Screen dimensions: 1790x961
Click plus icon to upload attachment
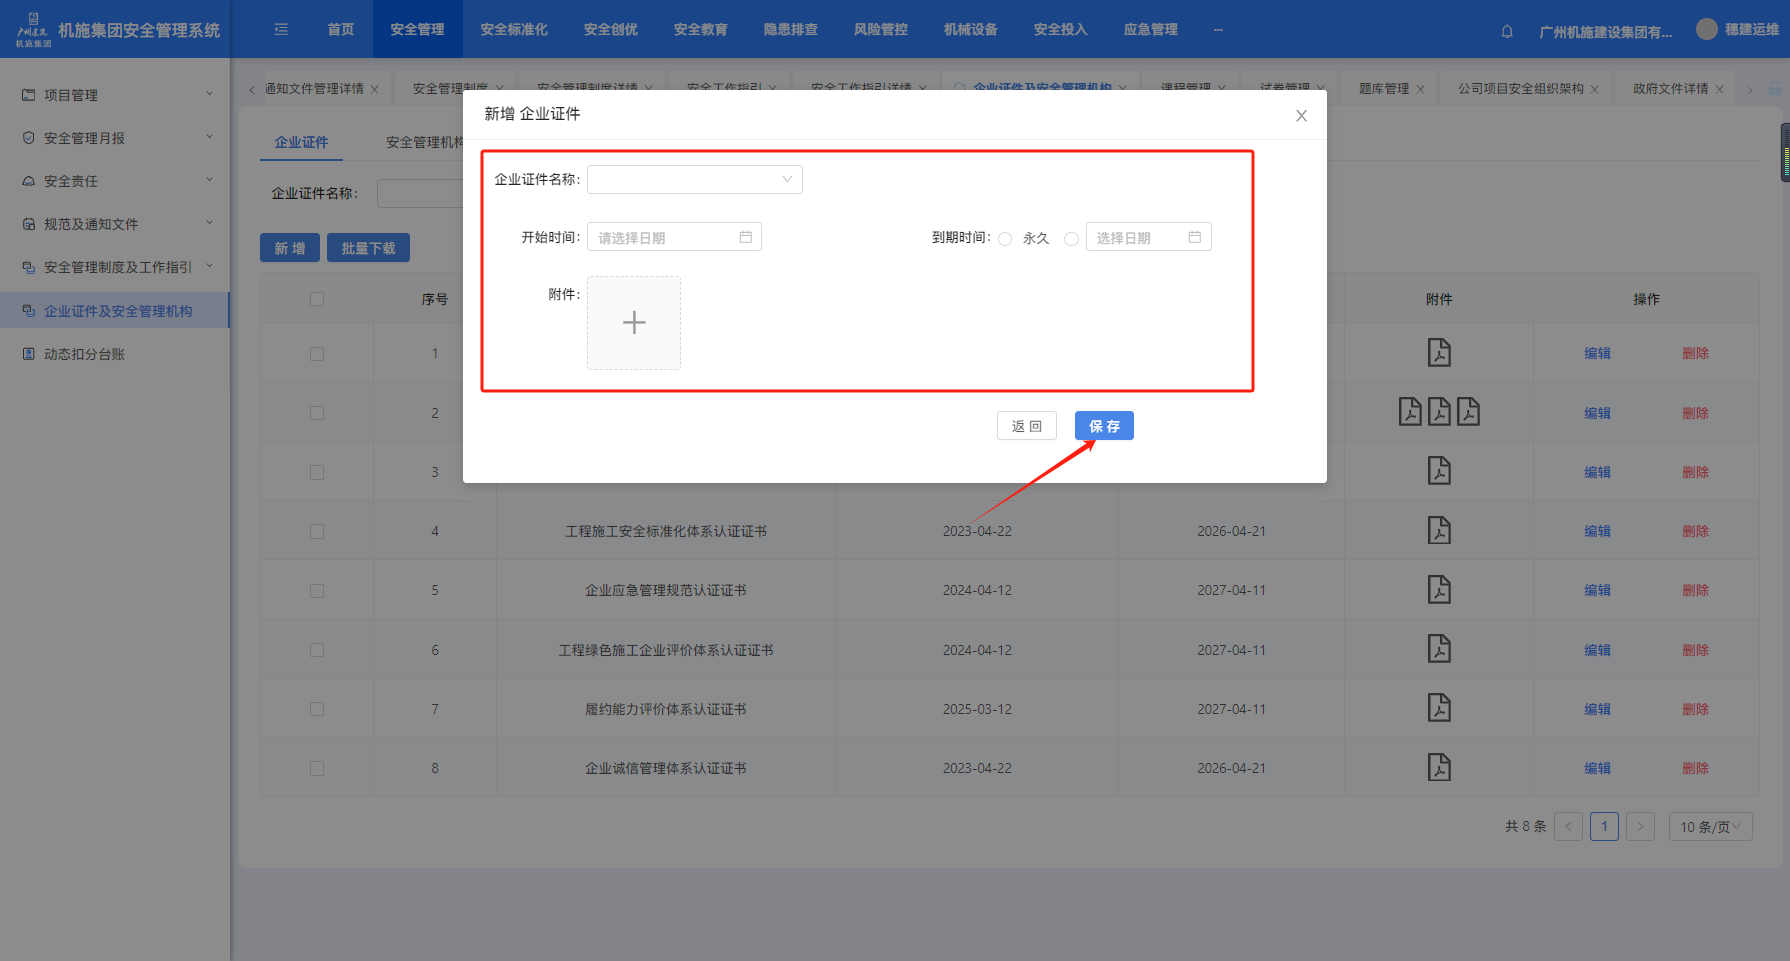tap(634, 323)
